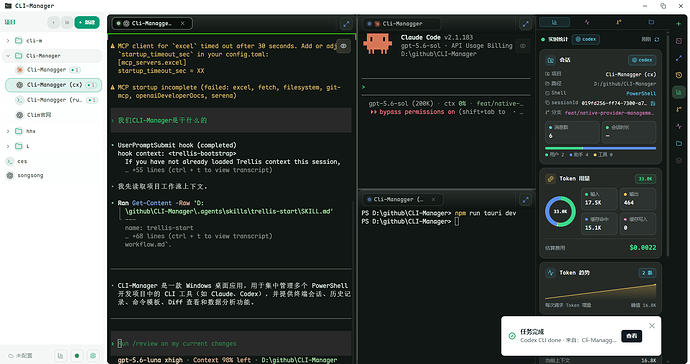Maximize the PowerShell terminal pane
The image size is (690, 364).
click(525, 200)
